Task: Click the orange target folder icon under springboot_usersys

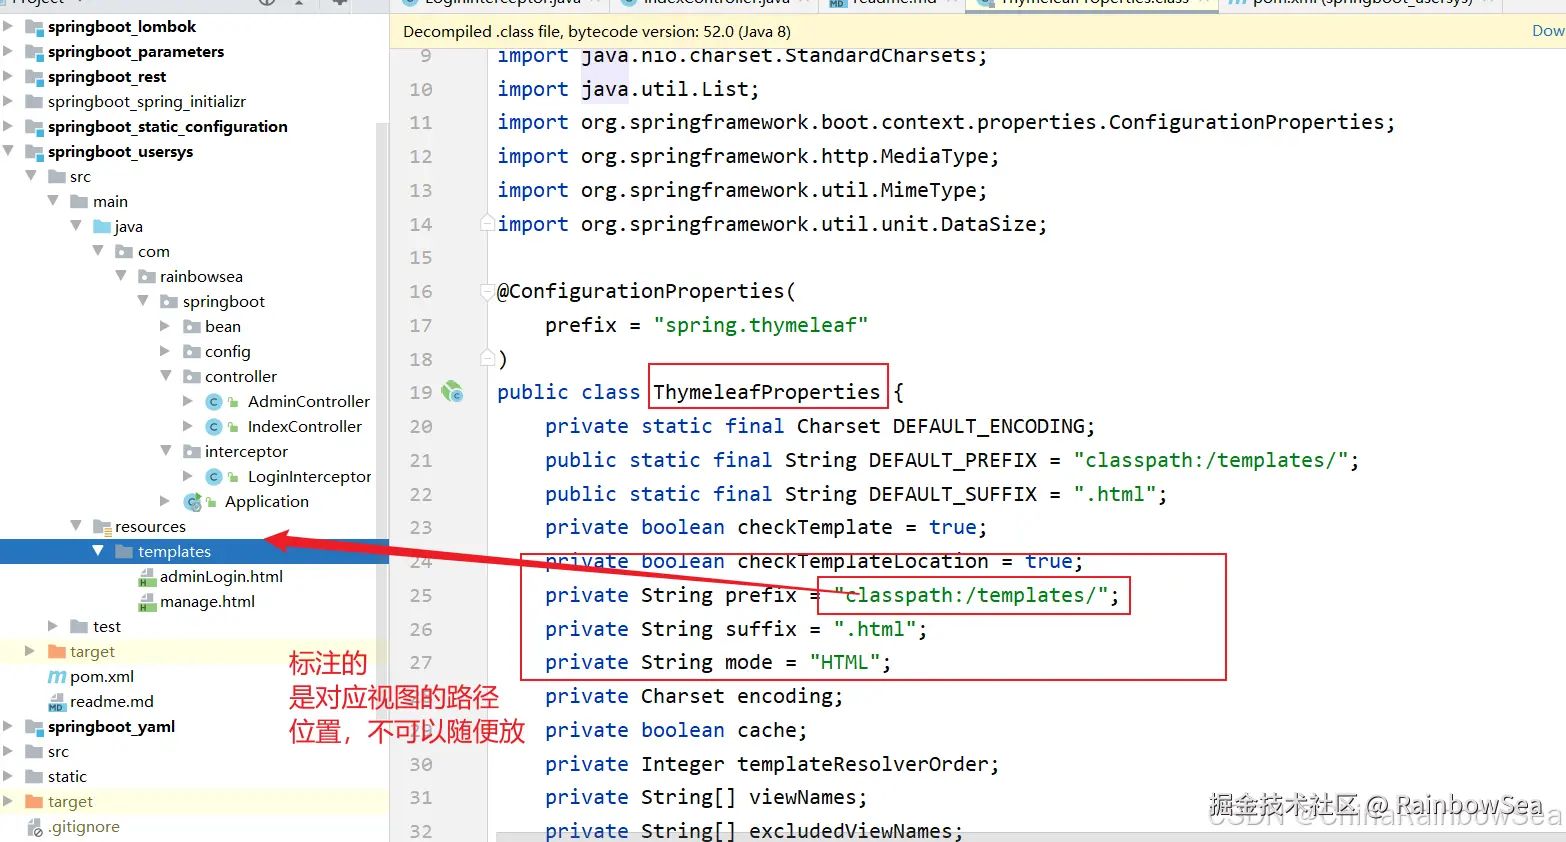Action: [x=57, y=652]
